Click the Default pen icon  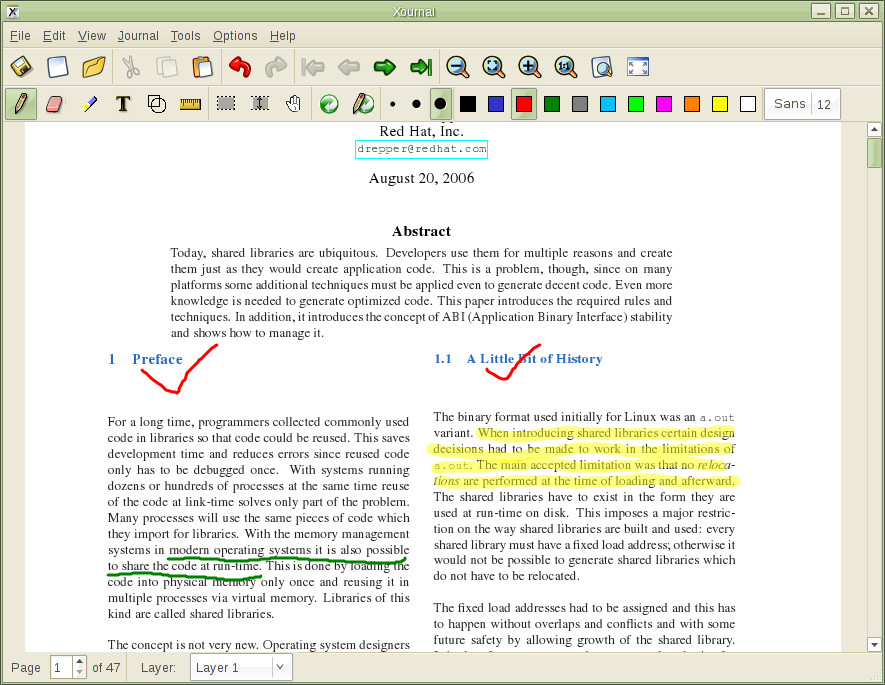(363, 104)
